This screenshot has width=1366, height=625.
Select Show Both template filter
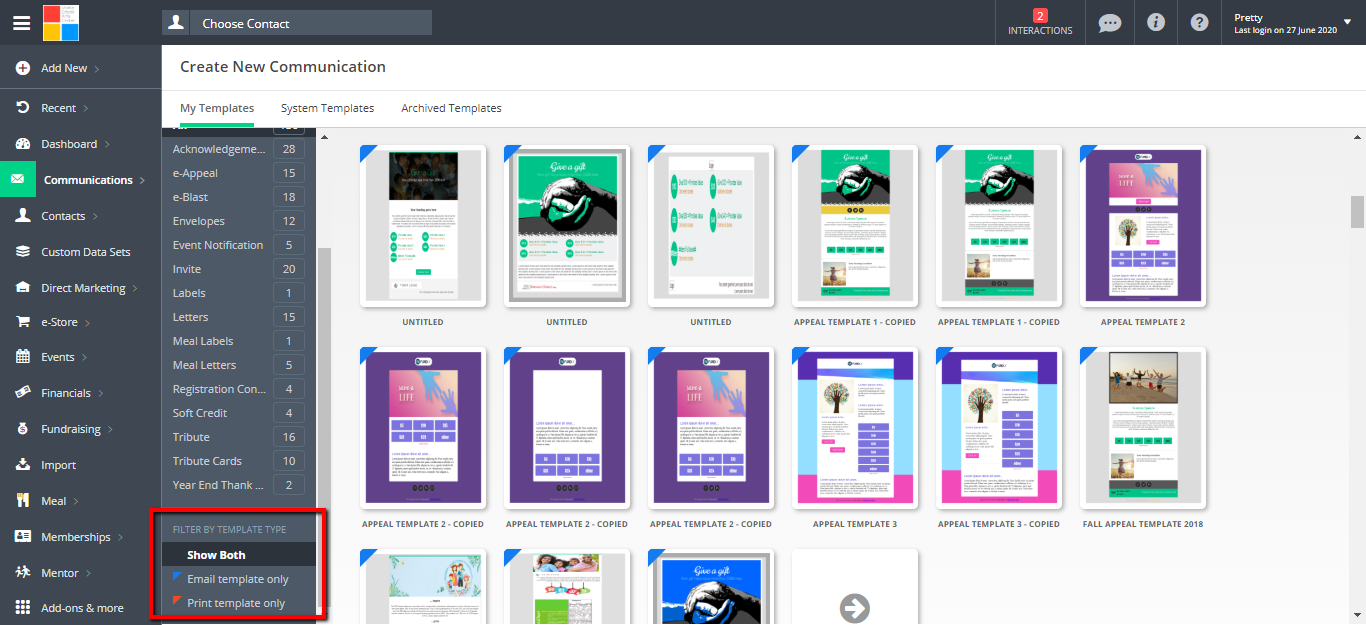238,555
